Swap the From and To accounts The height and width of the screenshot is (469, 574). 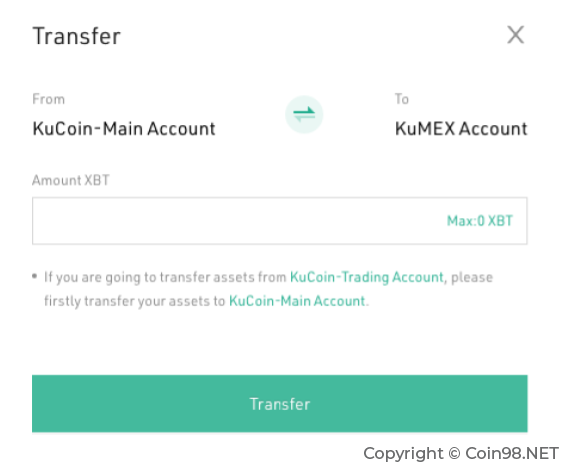(304, 114)
